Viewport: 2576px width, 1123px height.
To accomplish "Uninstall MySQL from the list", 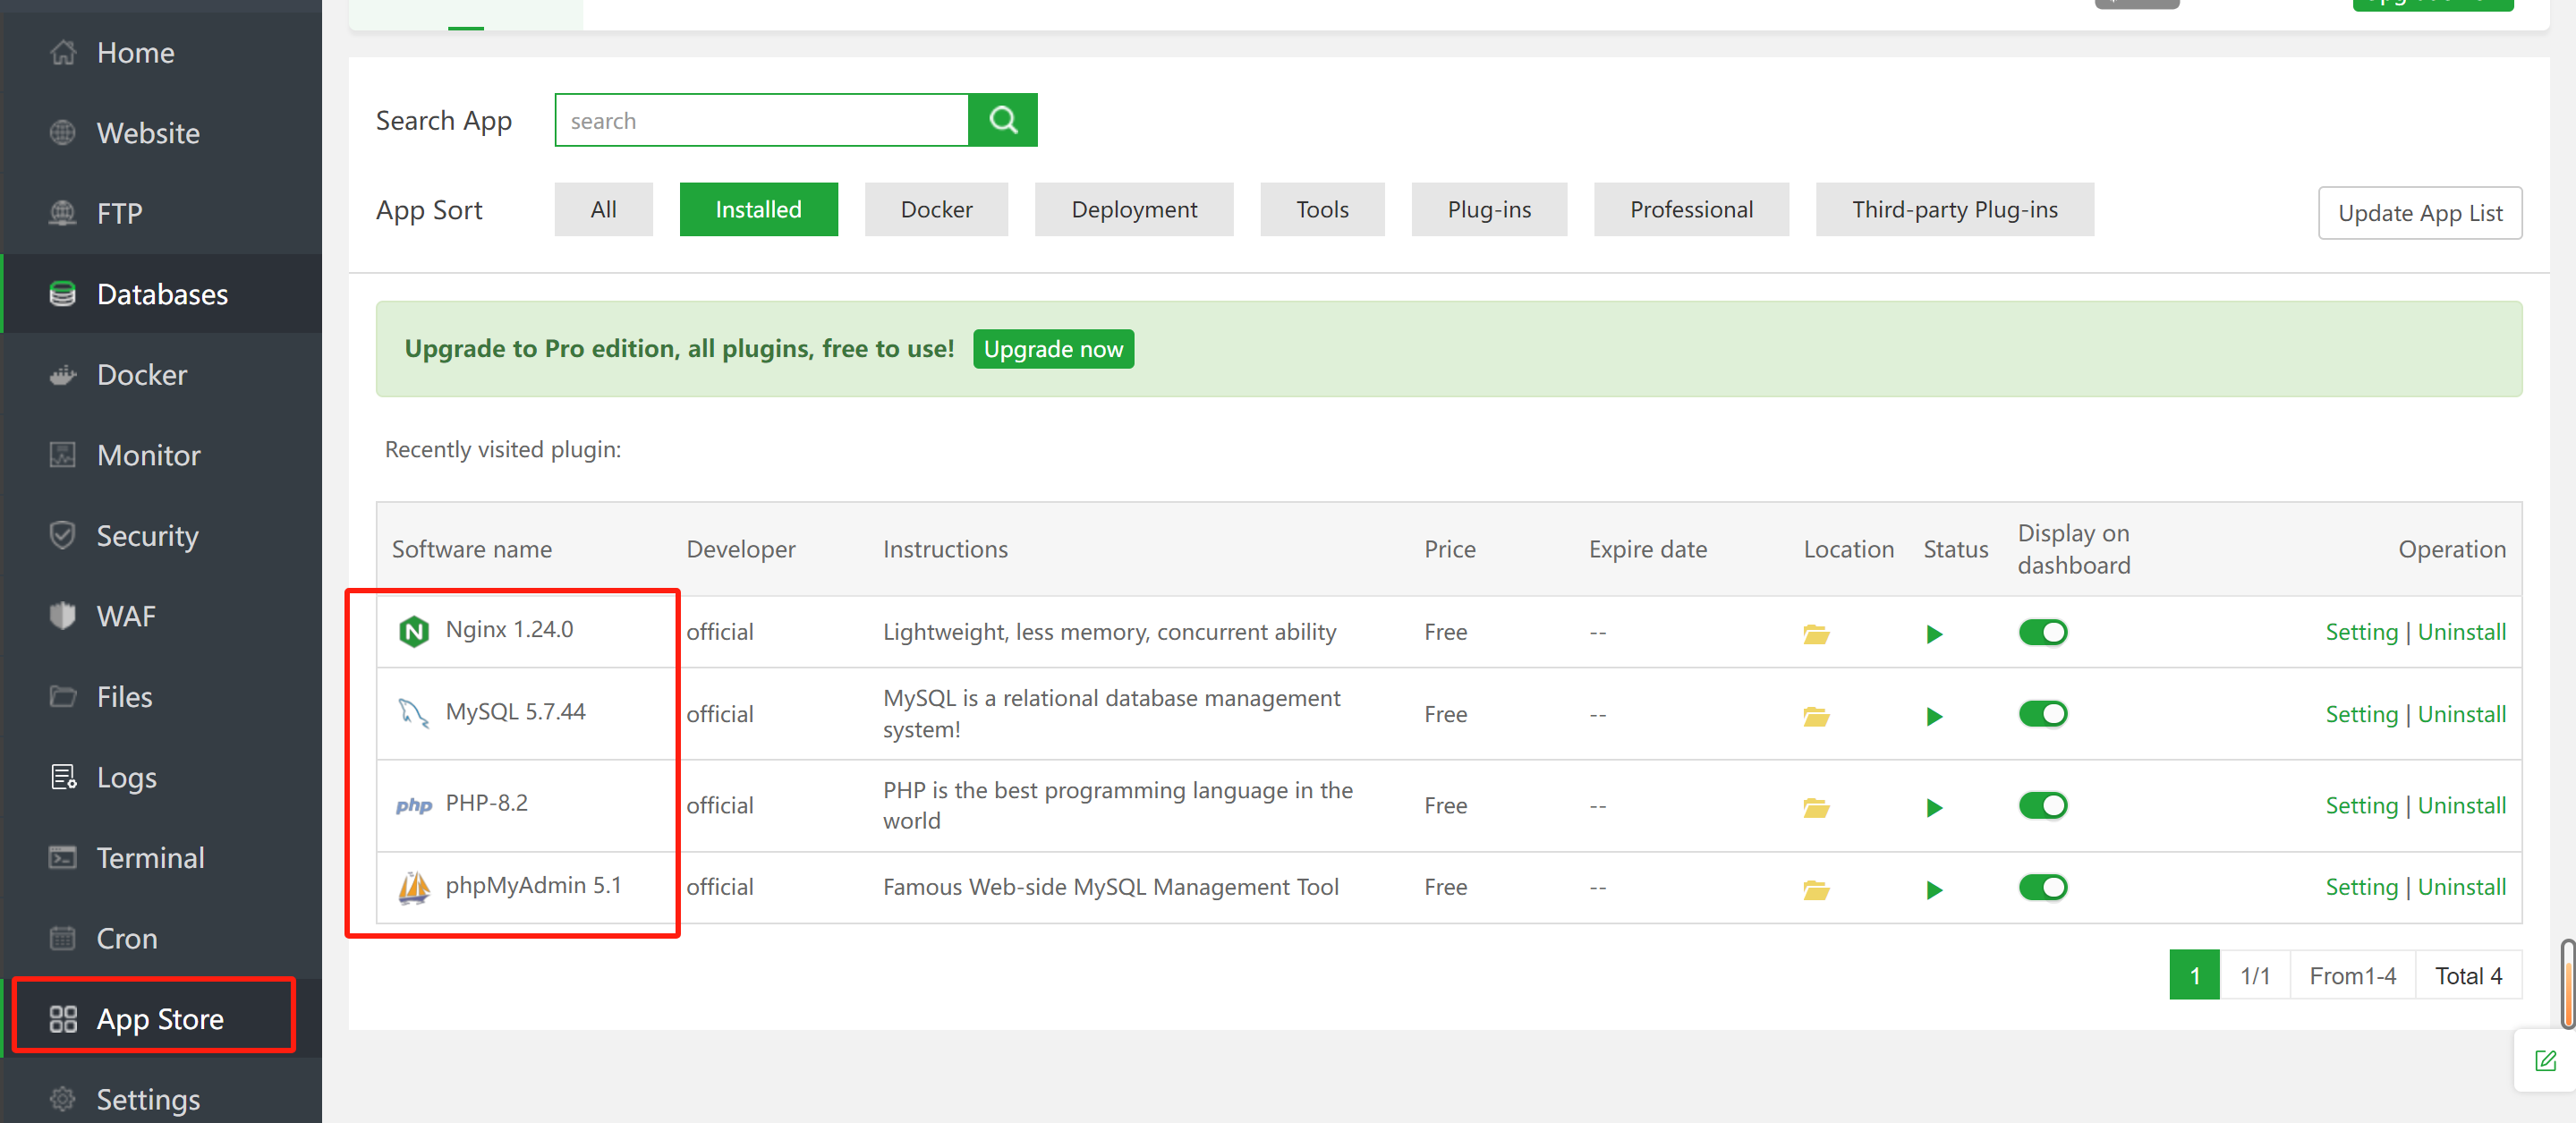I will (2461, 714).
